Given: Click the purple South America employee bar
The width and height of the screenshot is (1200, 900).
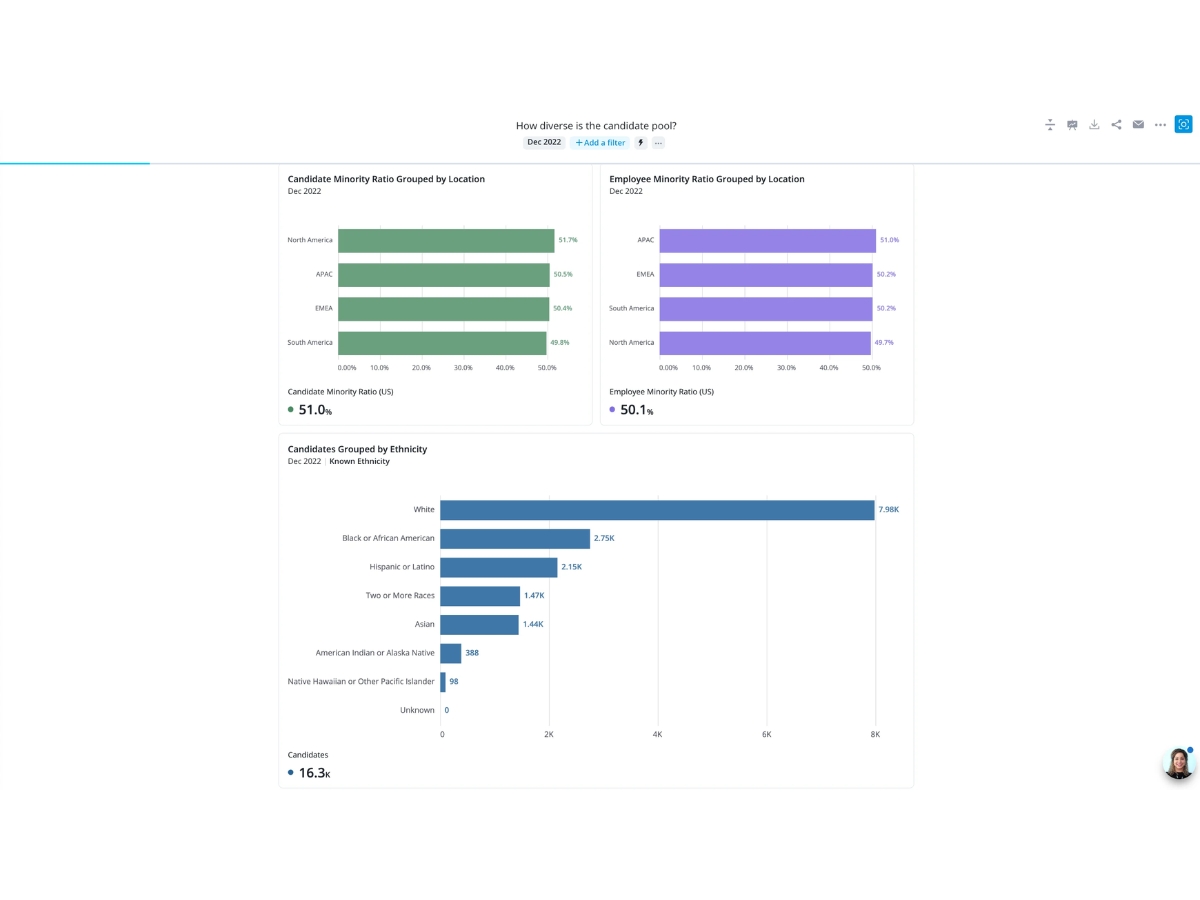Looking at the screenshot, I should coord(766,308).
